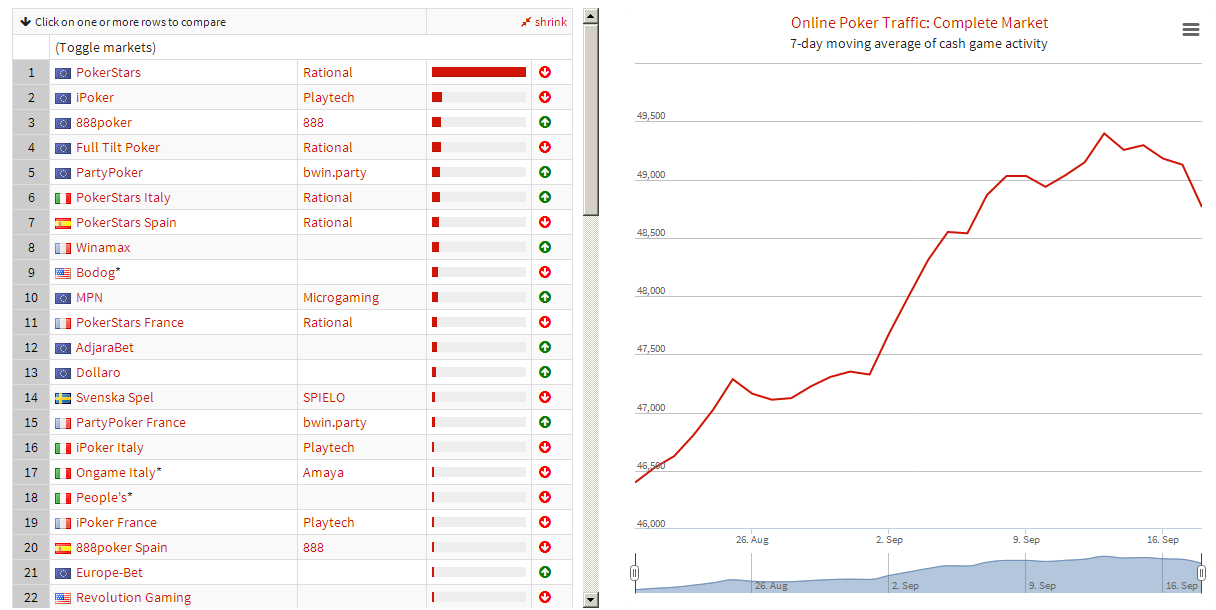Click the Full Tilt Poker trend arrow
This screenshot has height=610, width=1216.
[x=545, y=147]
